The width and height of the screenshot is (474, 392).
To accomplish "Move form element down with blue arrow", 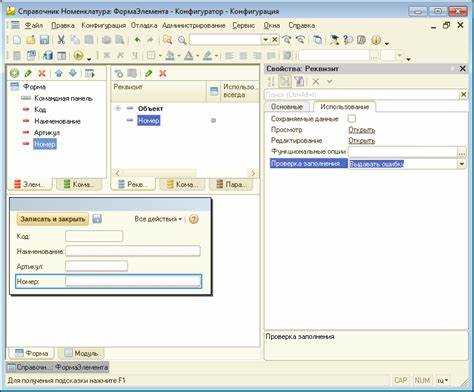I will pyautogui.click(x=73, y=73).
